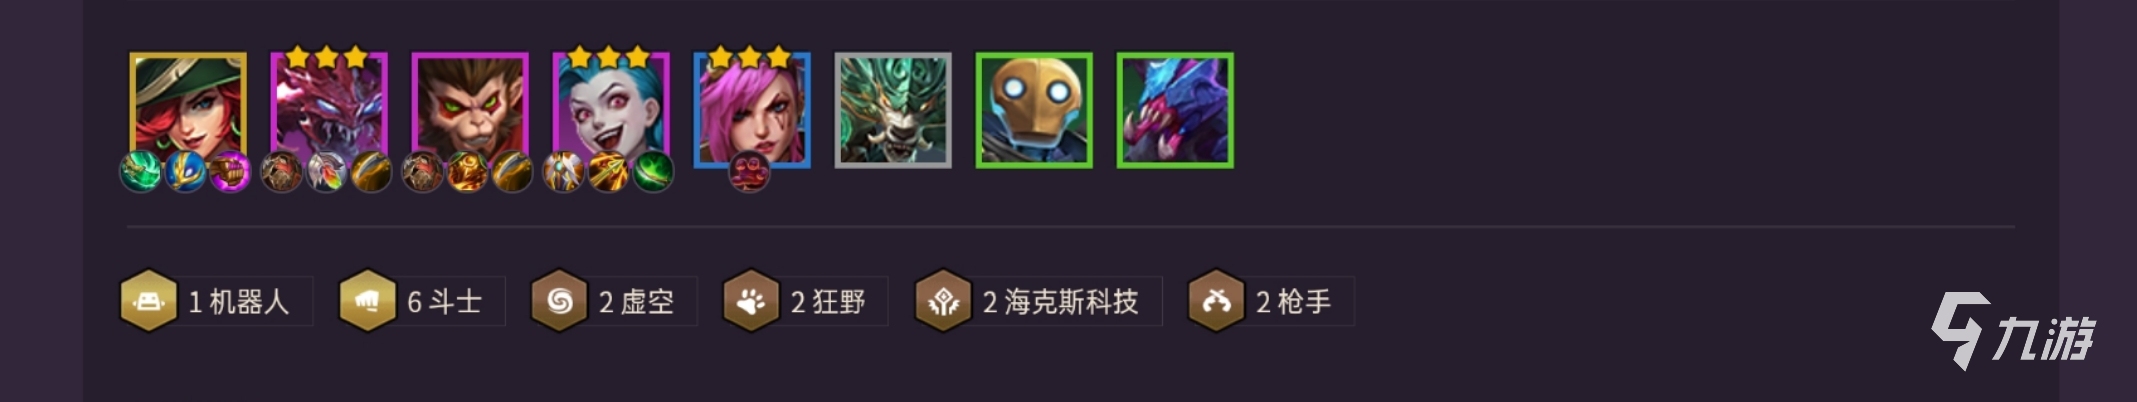Open the 九游 logo link
The image size is (2137, 402).
point(2012,331)
